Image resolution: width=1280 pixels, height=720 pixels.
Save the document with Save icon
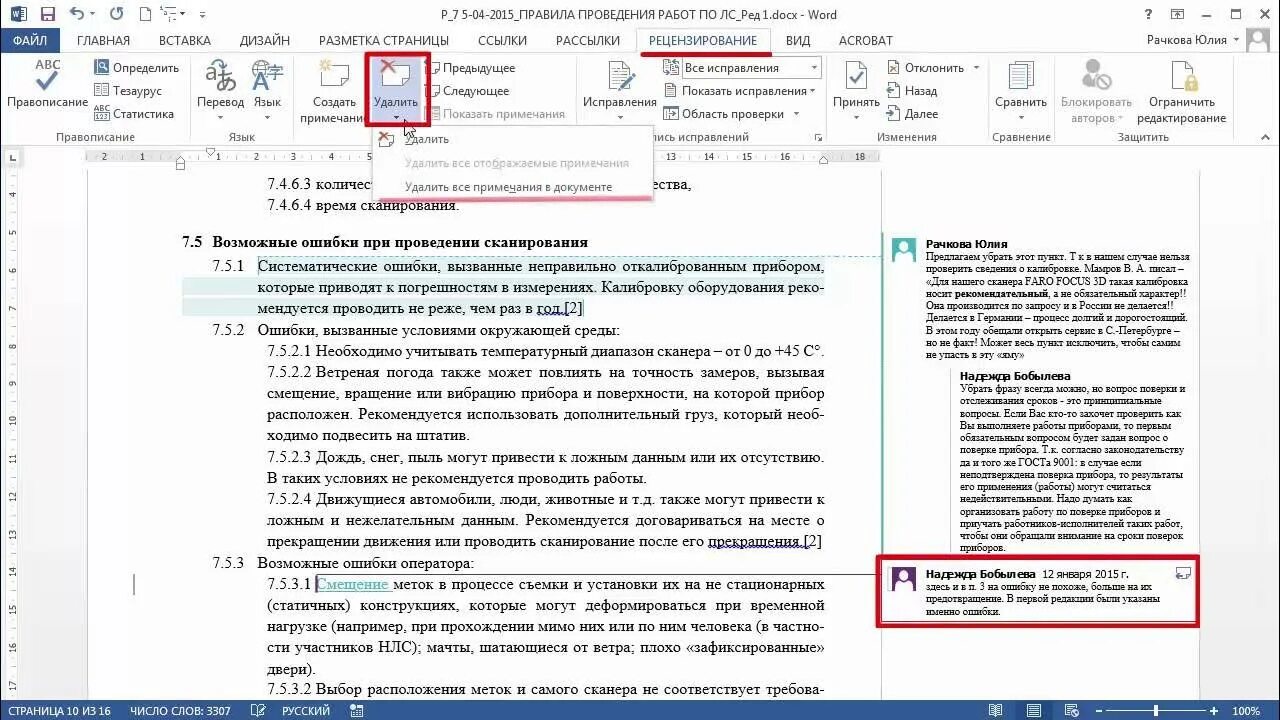(48, 14)
